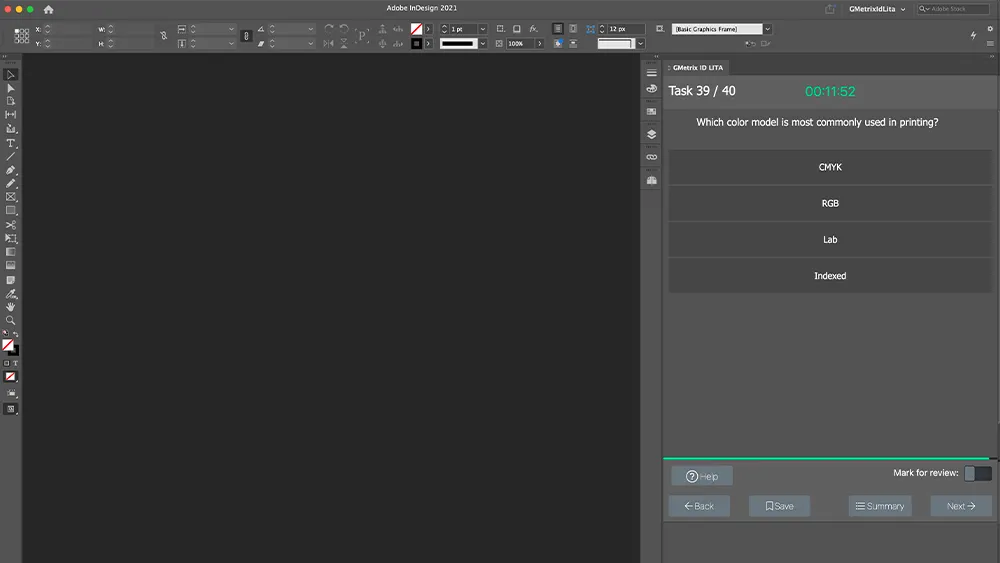Select the Rectangle tool

point(11,210)
